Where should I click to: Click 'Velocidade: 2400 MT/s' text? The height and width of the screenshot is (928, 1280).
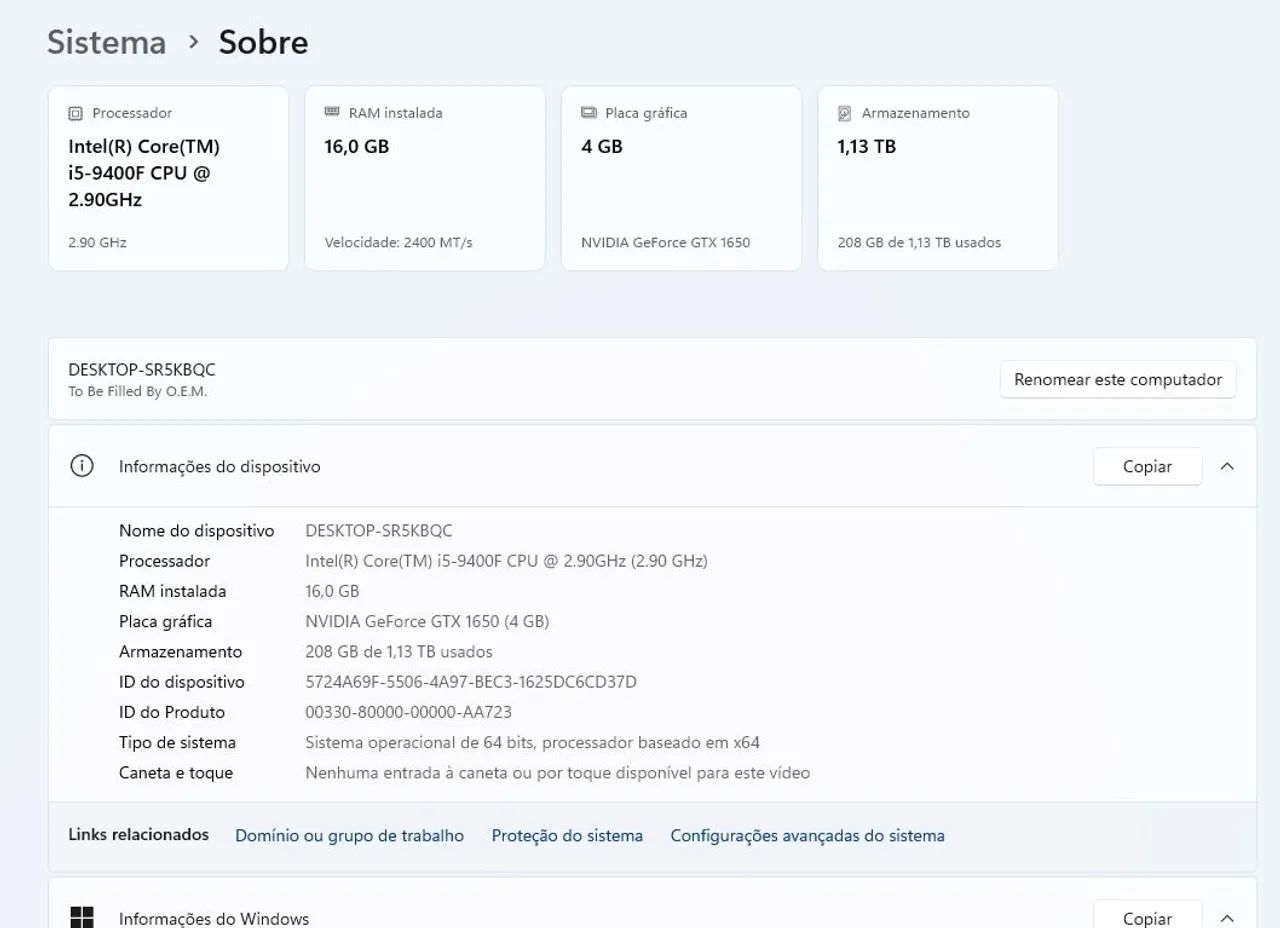[398, 242]
